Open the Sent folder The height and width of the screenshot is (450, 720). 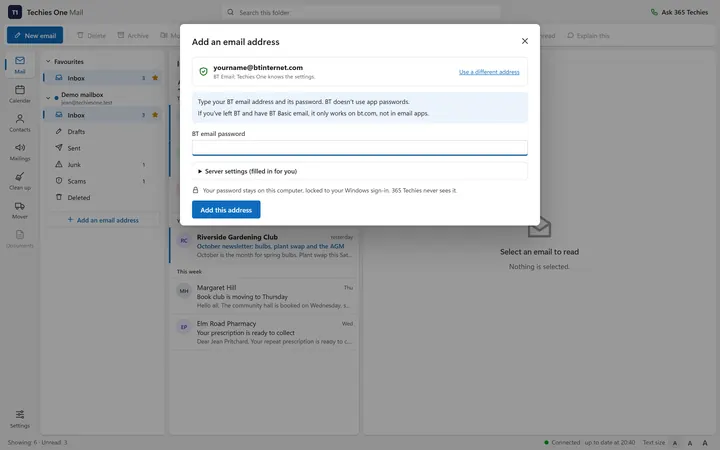[x=102, y=148]
